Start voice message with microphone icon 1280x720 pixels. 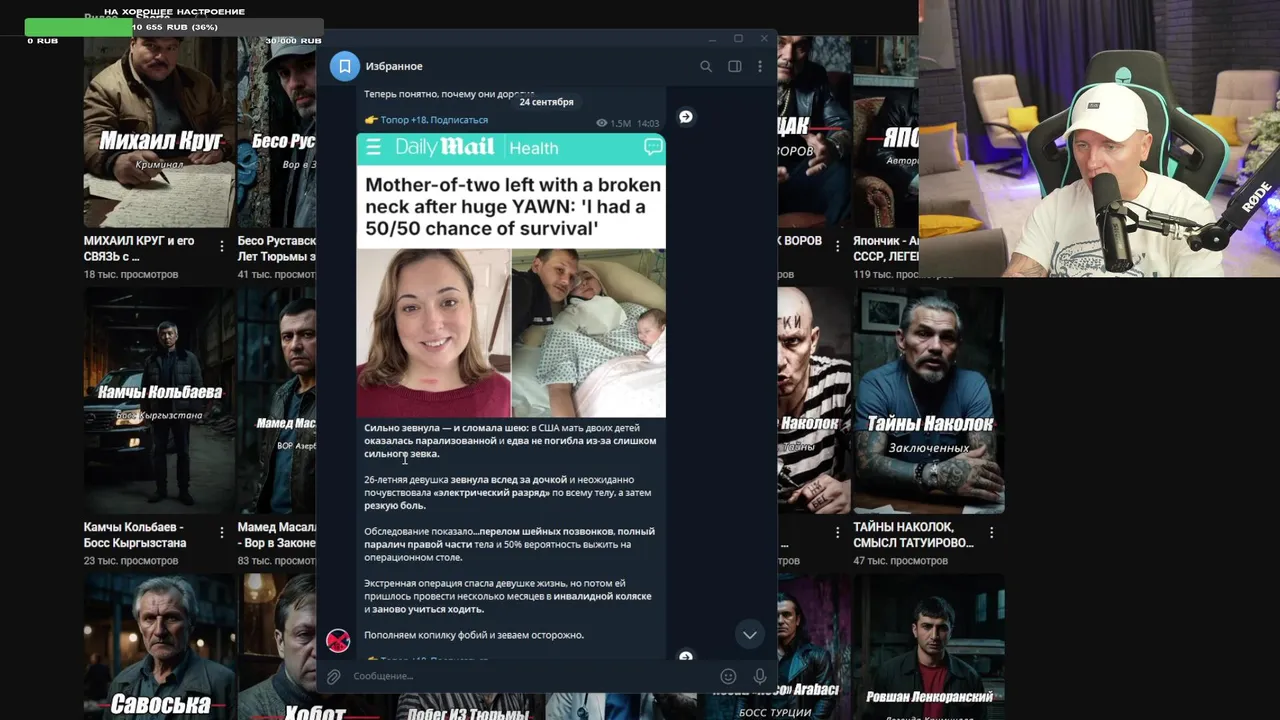coord(760,676)
